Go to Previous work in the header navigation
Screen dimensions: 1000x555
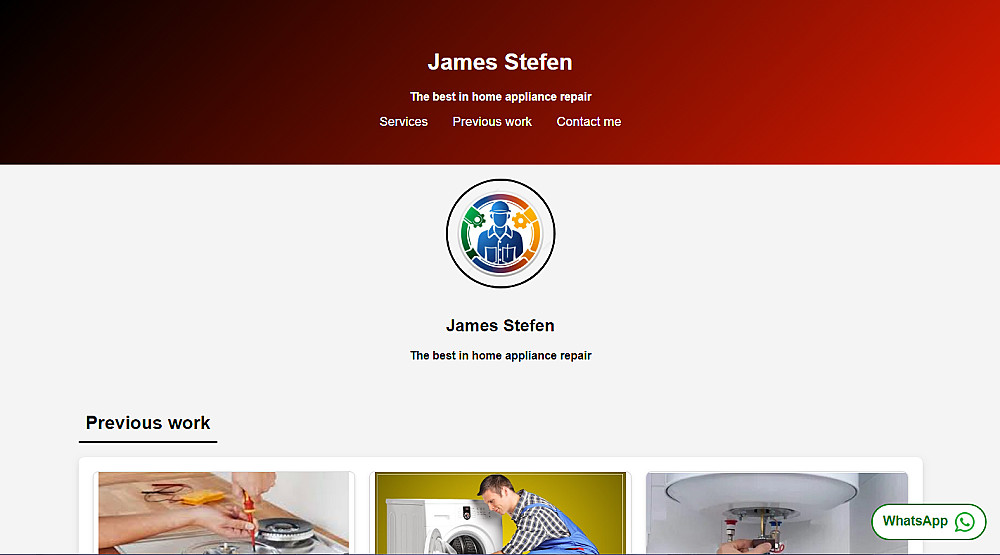coord(492,122)
